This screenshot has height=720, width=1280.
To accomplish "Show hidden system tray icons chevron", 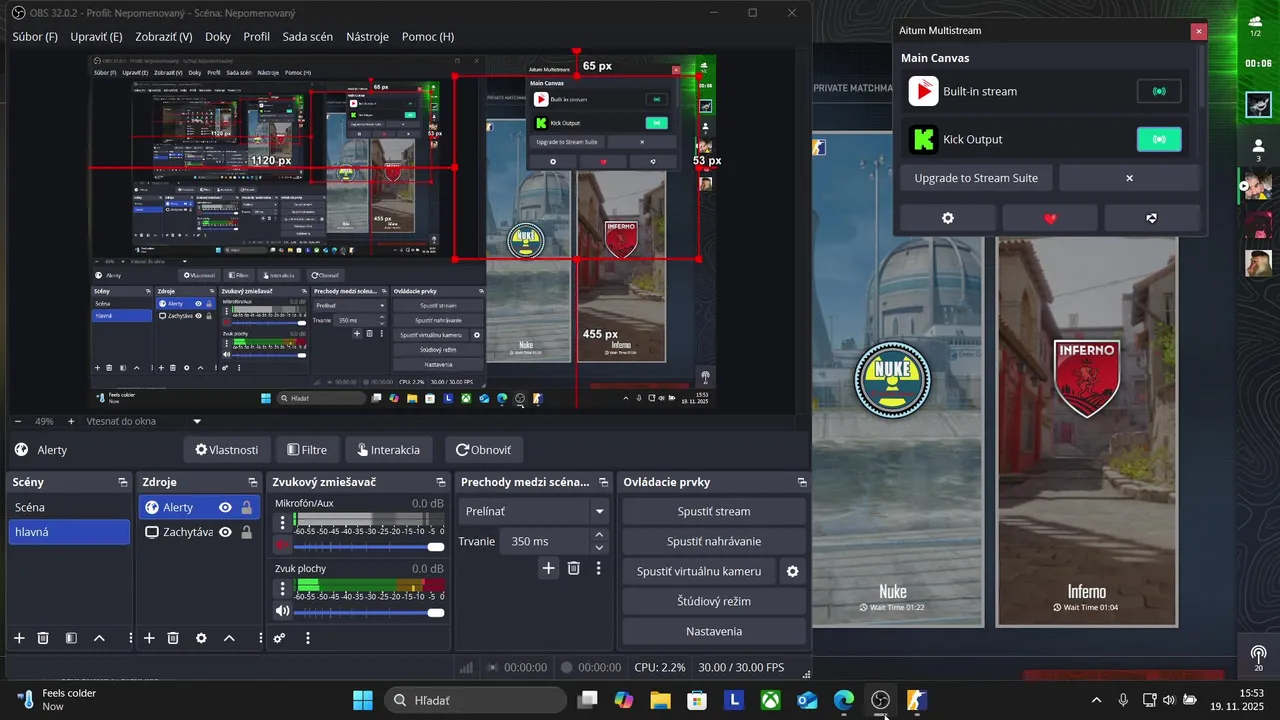I will click(1097, 700).
